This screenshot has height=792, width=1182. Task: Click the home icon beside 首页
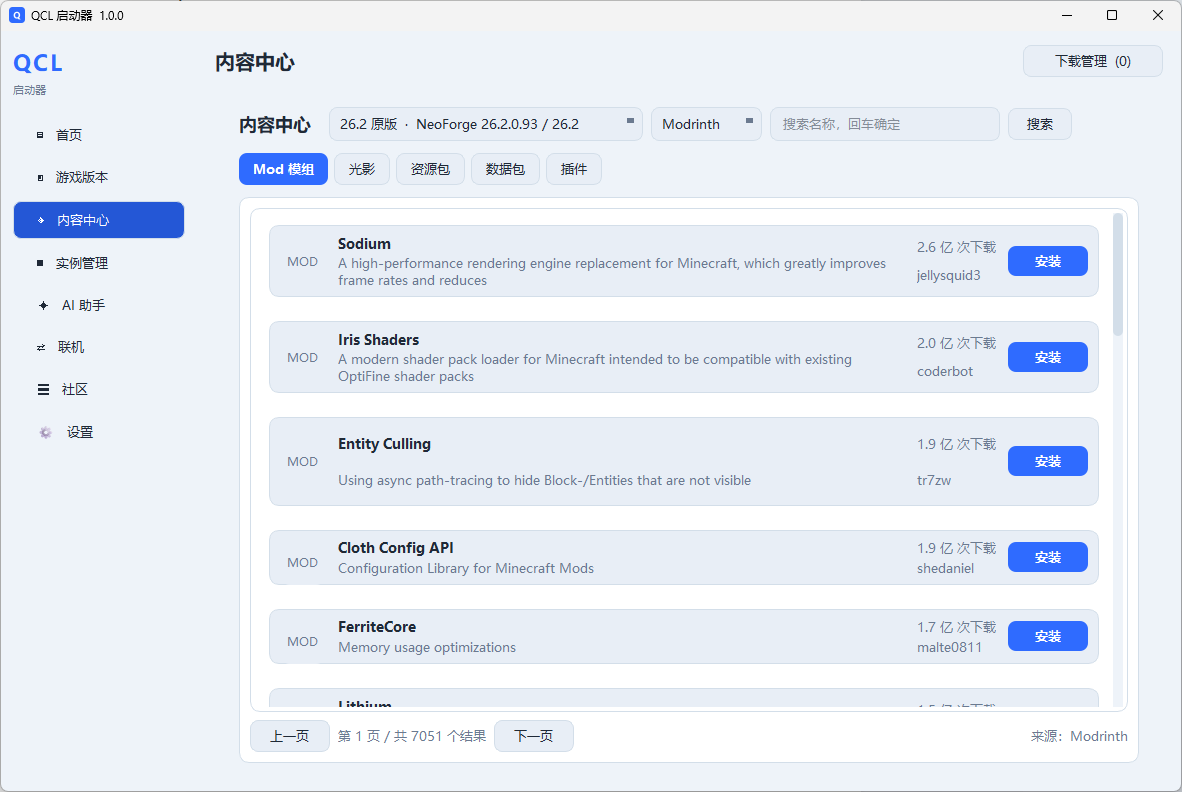point(40,135)
